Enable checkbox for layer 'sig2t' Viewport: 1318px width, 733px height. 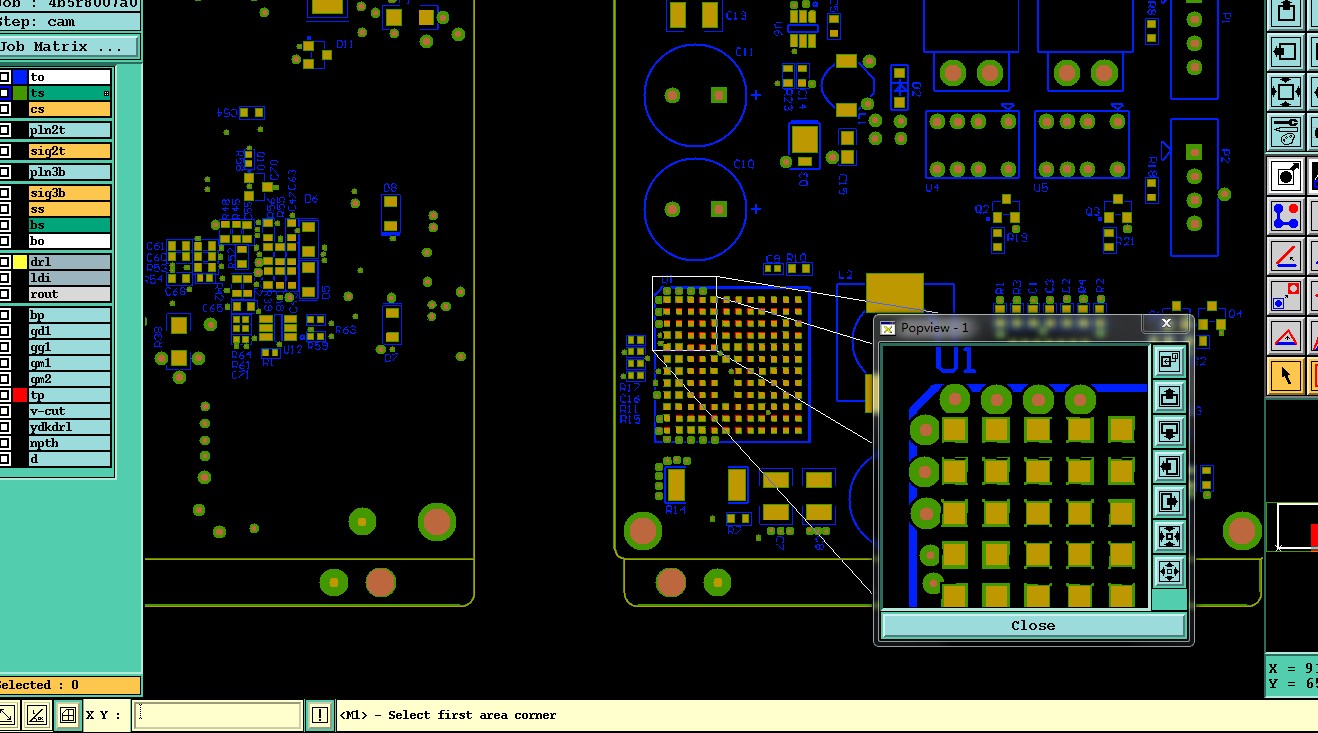[5, 151]
